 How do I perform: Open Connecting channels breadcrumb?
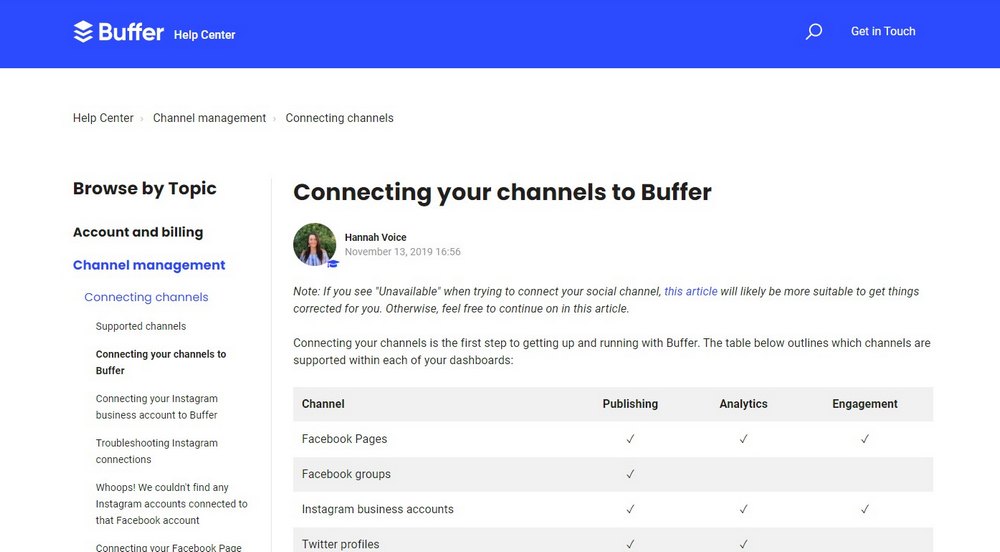[339, 118]
